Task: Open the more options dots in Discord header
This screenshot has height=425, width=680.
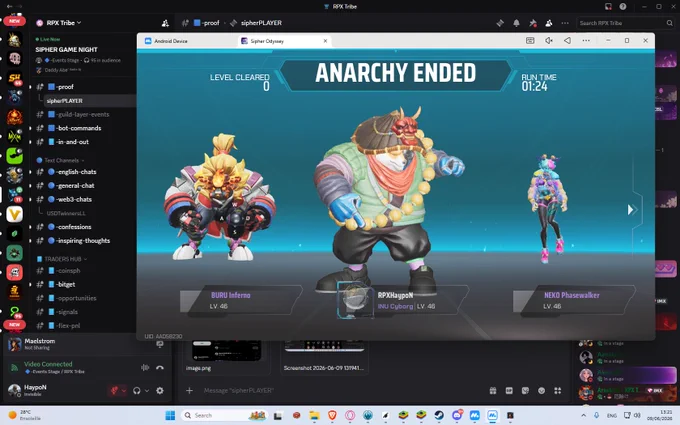Action: [565, 23]
